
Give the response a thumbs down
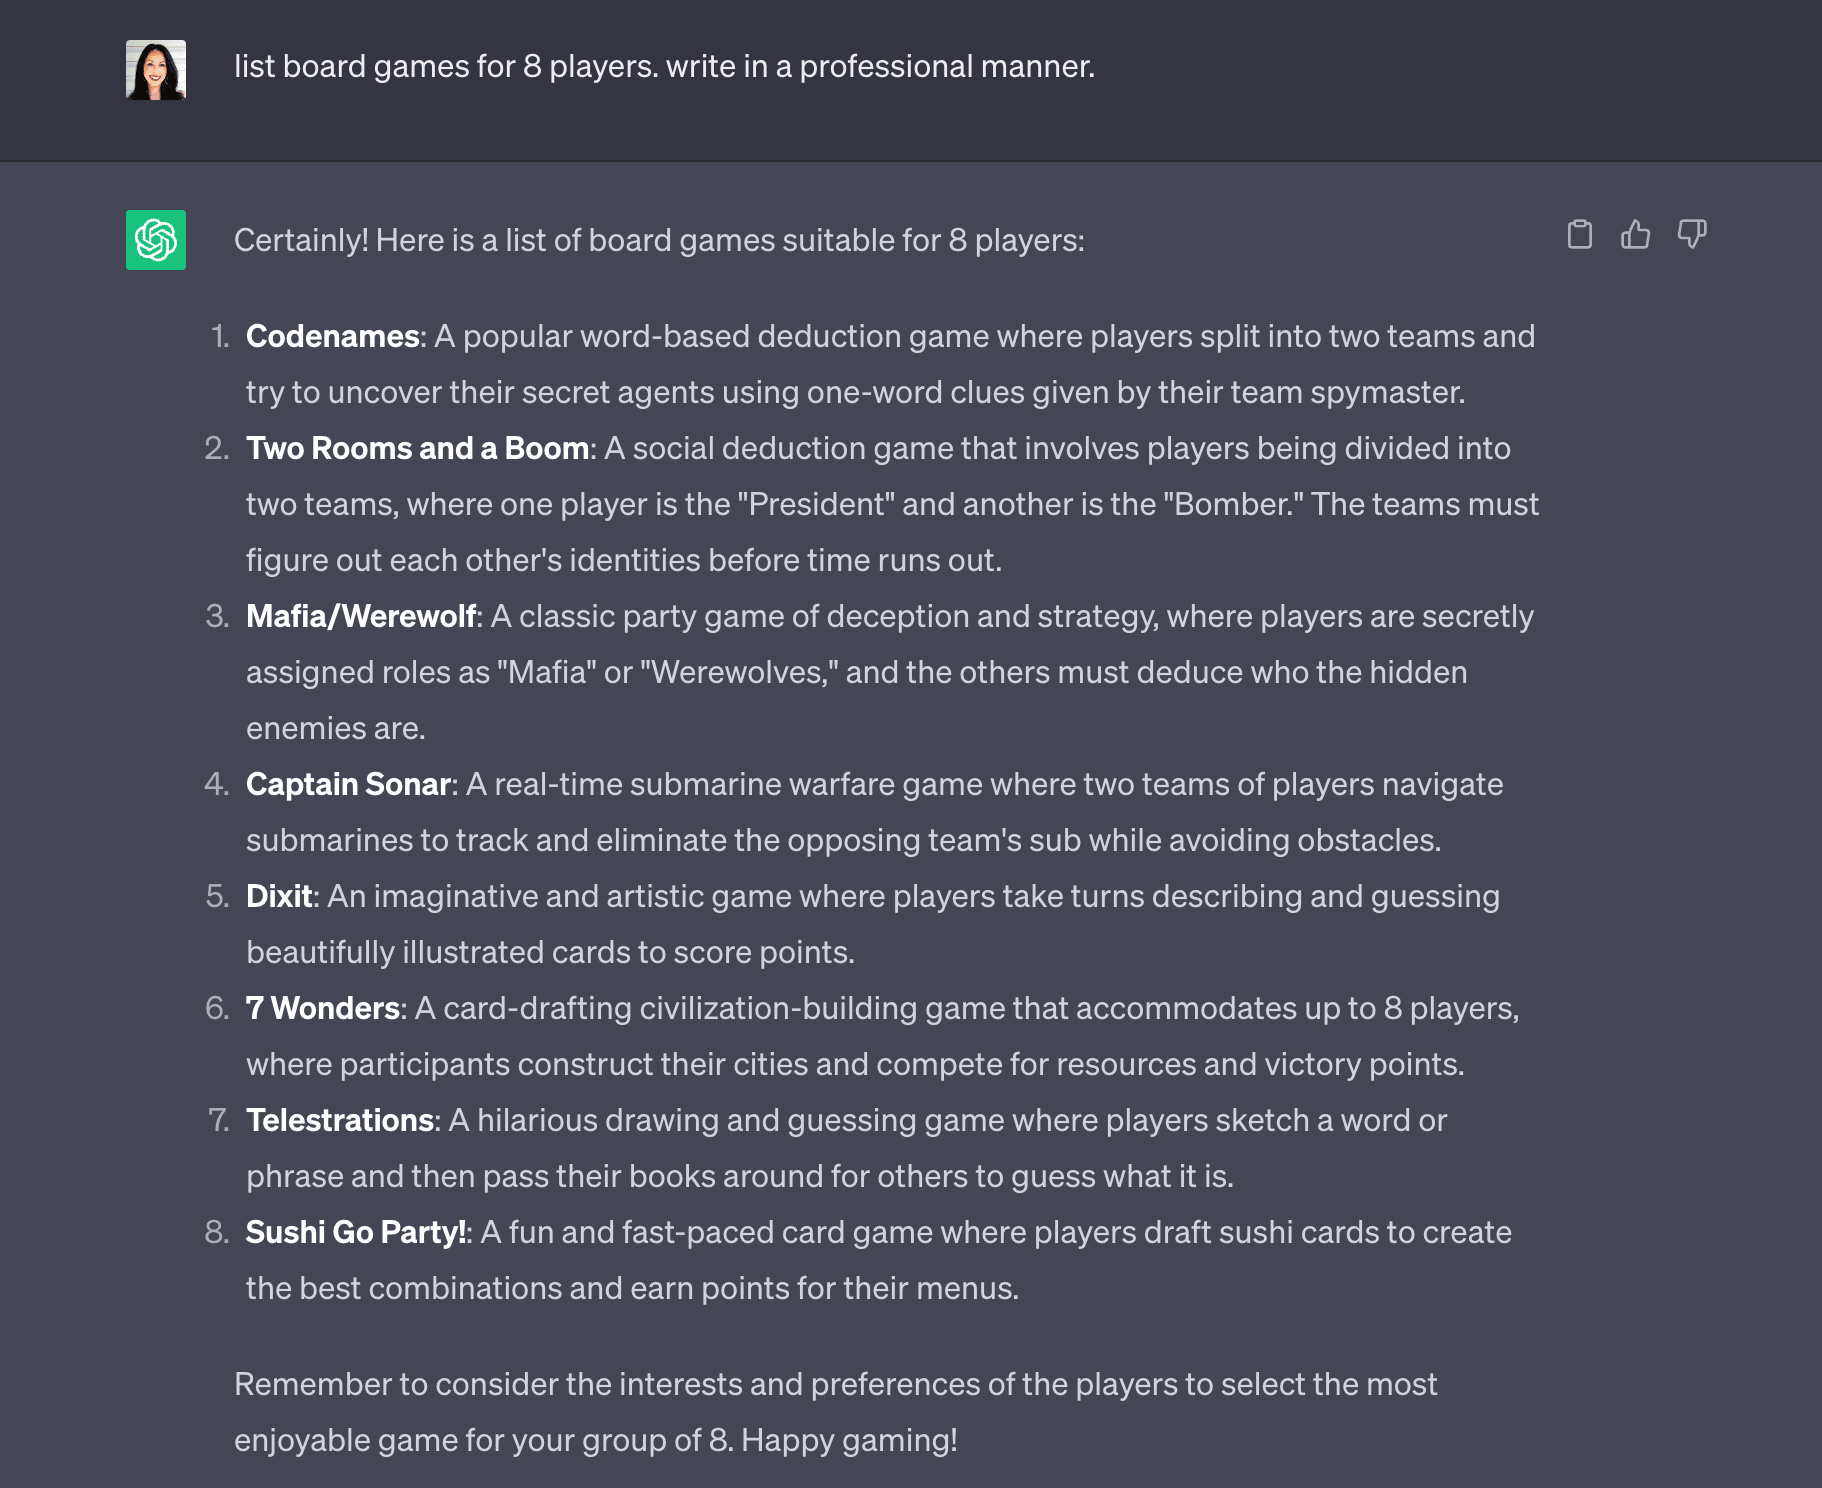point(1692,234)
